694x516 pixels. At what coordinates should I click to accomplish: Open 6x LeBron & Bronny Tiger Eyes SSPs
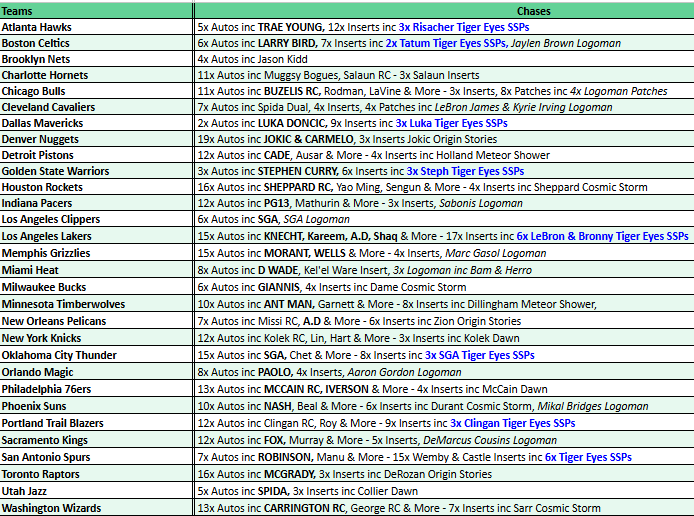tap(602, 236)
